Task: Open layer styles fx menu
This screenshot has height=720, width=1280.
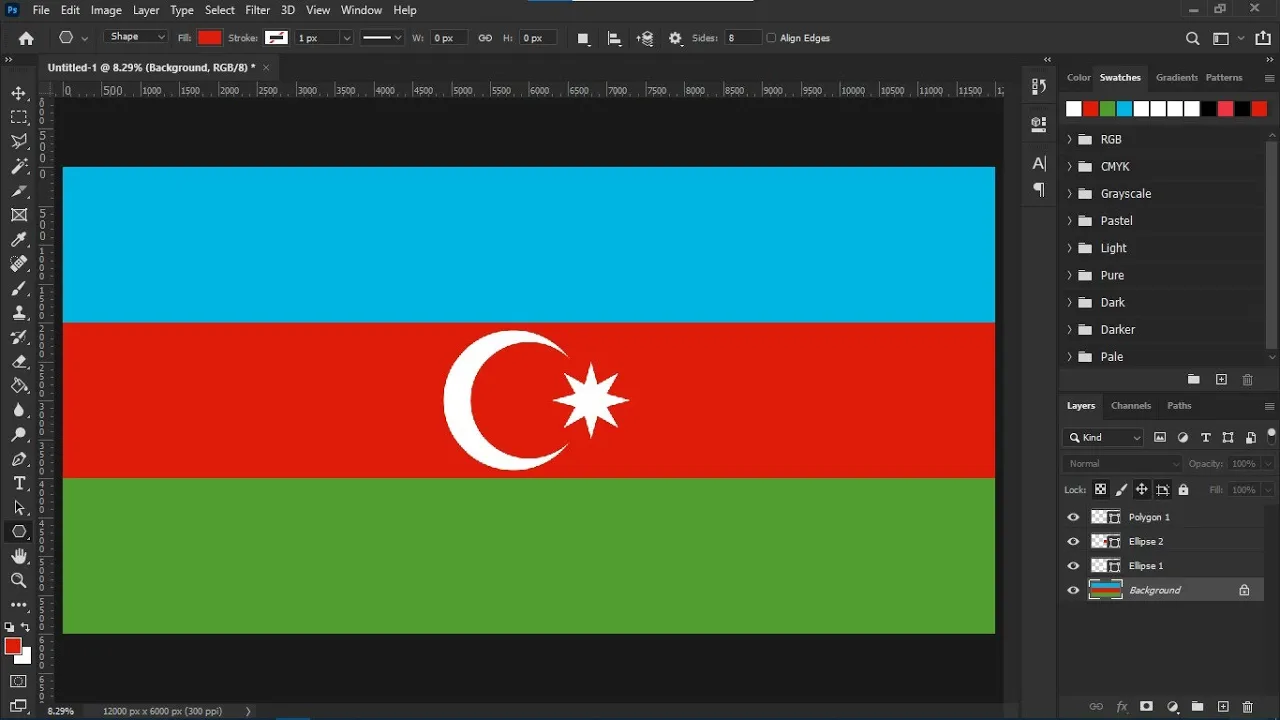Action: 1121,707
